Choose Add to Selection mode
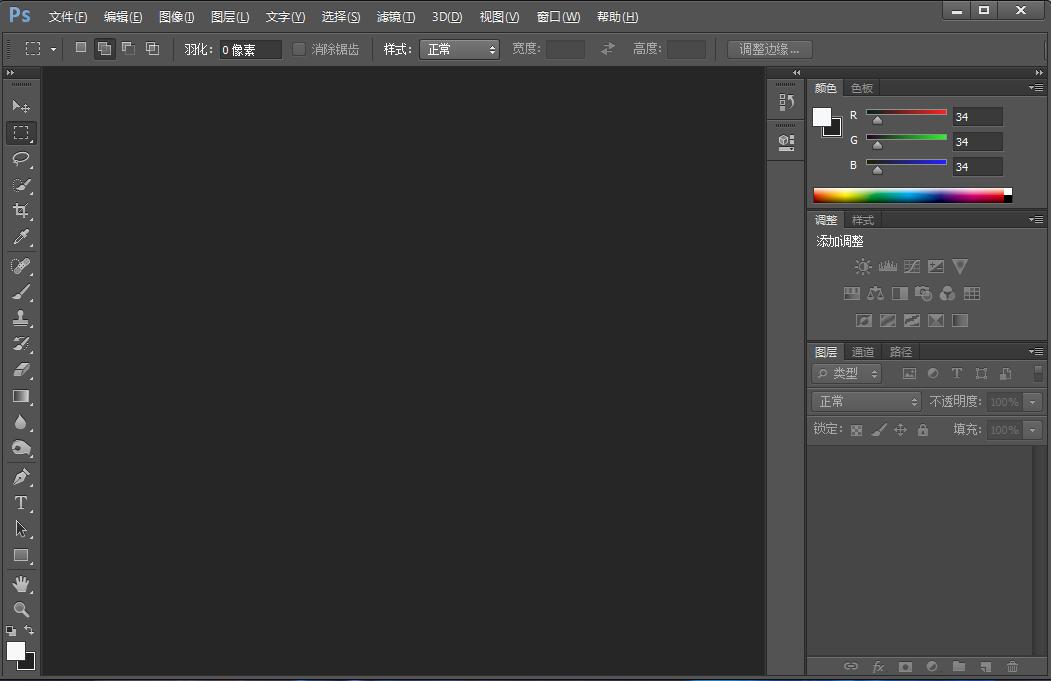This screenshot has height=681, width=1051. pos(105,48)
